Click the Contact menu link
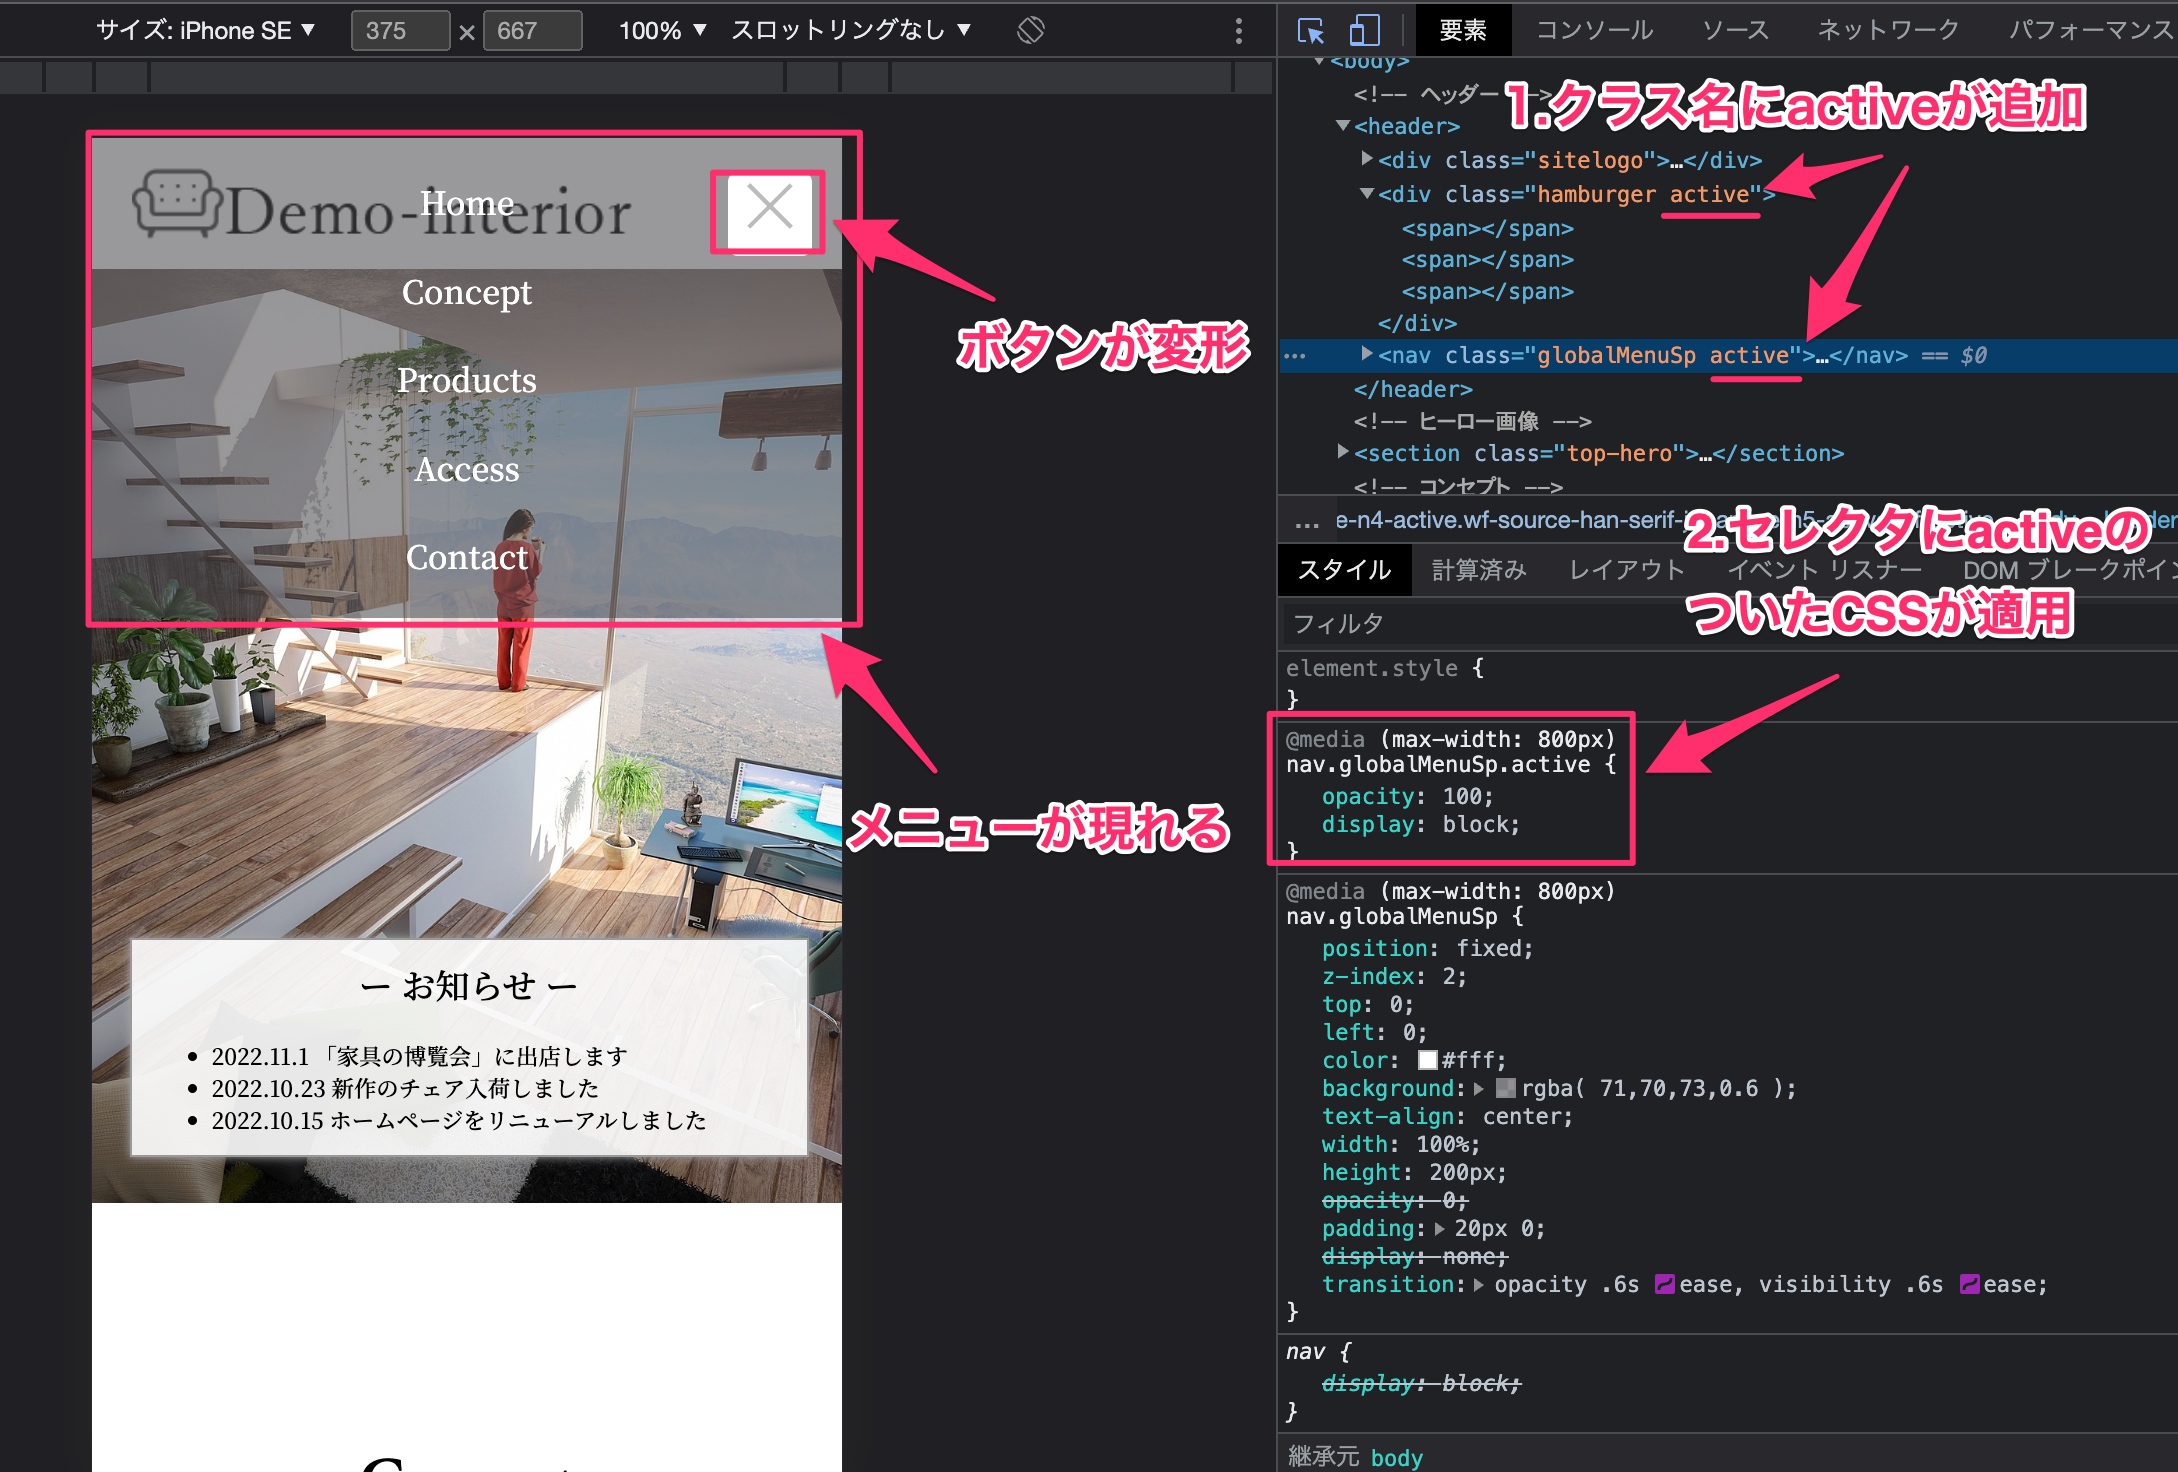Viewport: 2178px width, 1472px height. click(467, 557)
